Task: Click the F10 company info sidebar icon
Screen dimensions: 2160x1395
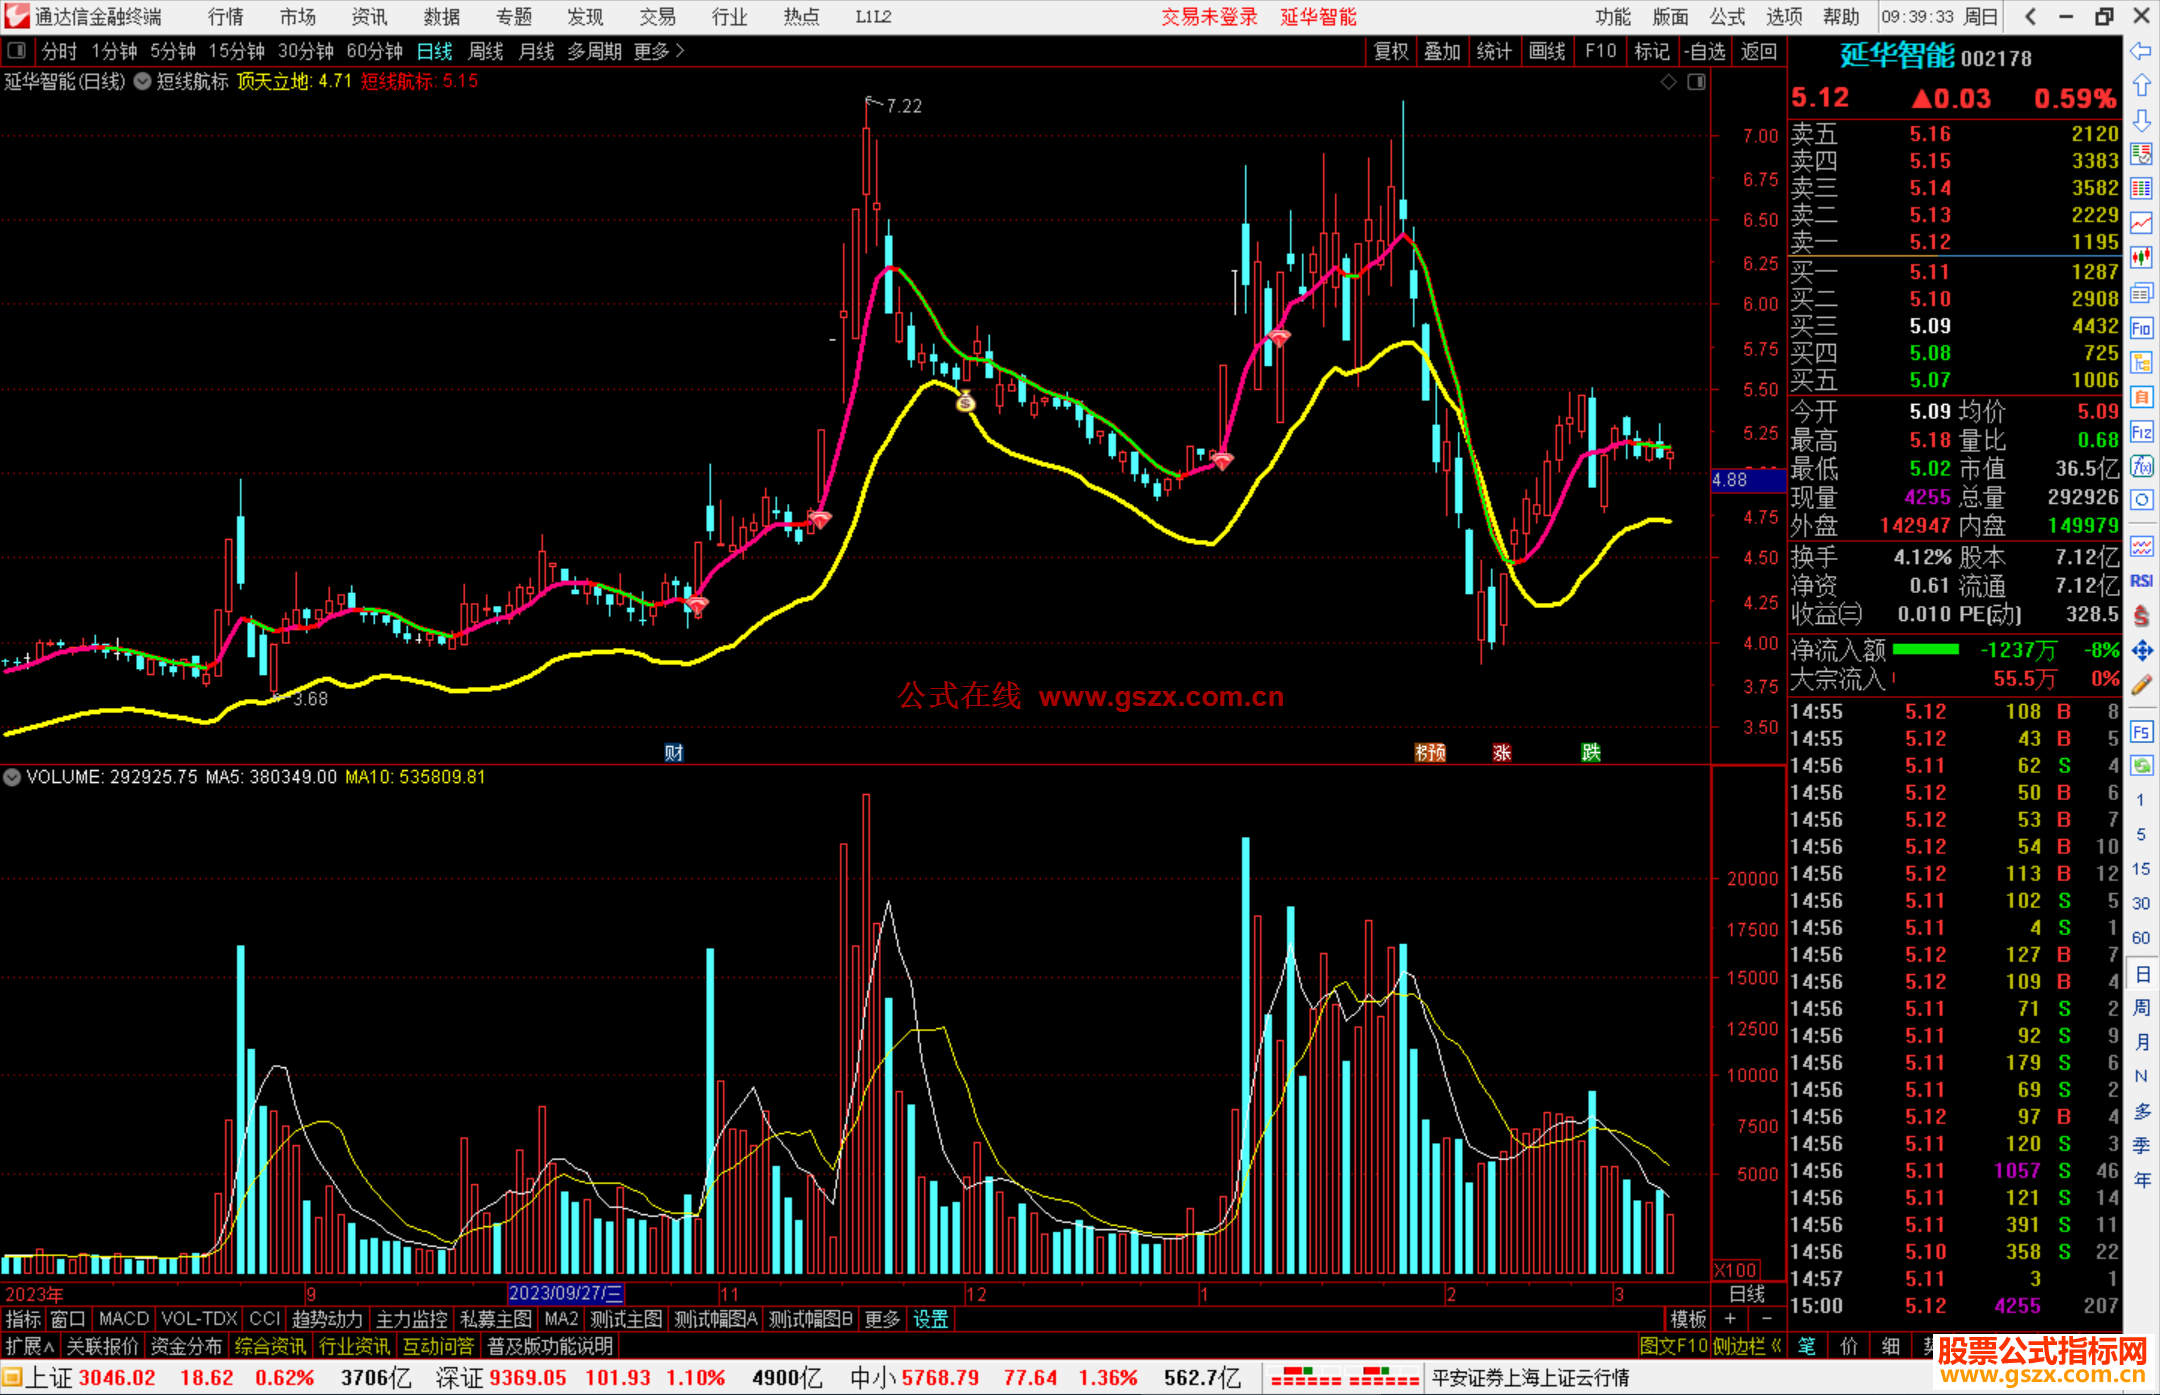Action: click(2141, 328)
